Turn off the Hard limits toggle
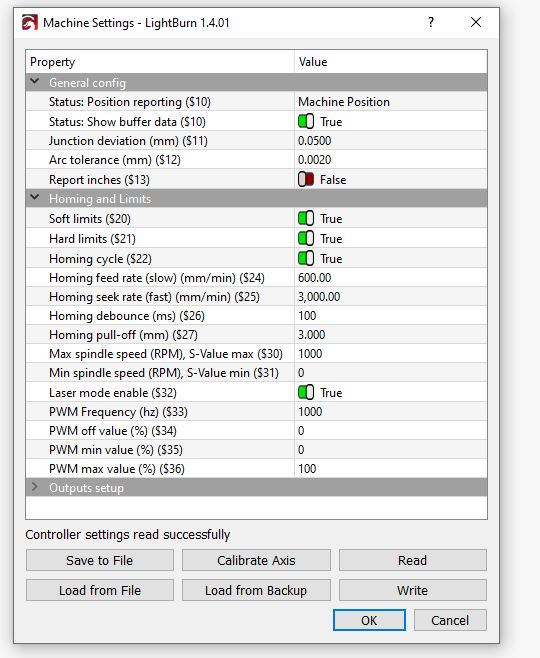 click(306, 239)
